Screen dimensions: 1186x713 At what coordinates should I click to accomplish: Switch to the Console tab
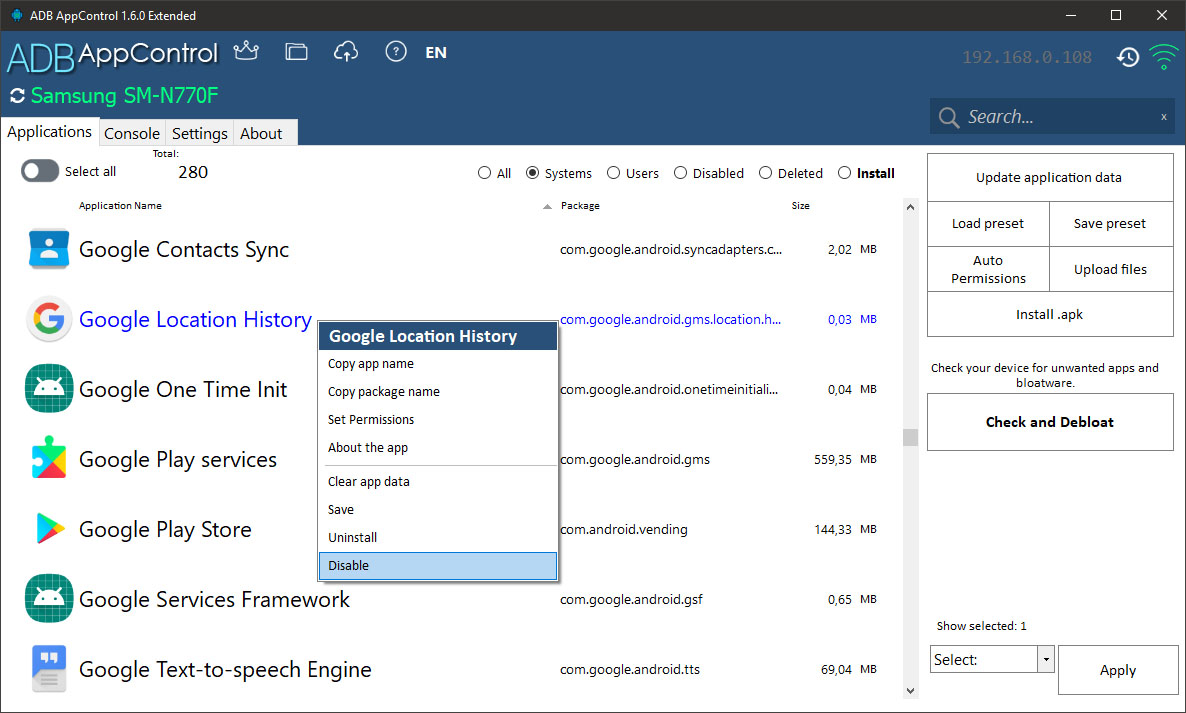(x=132, y=133)
